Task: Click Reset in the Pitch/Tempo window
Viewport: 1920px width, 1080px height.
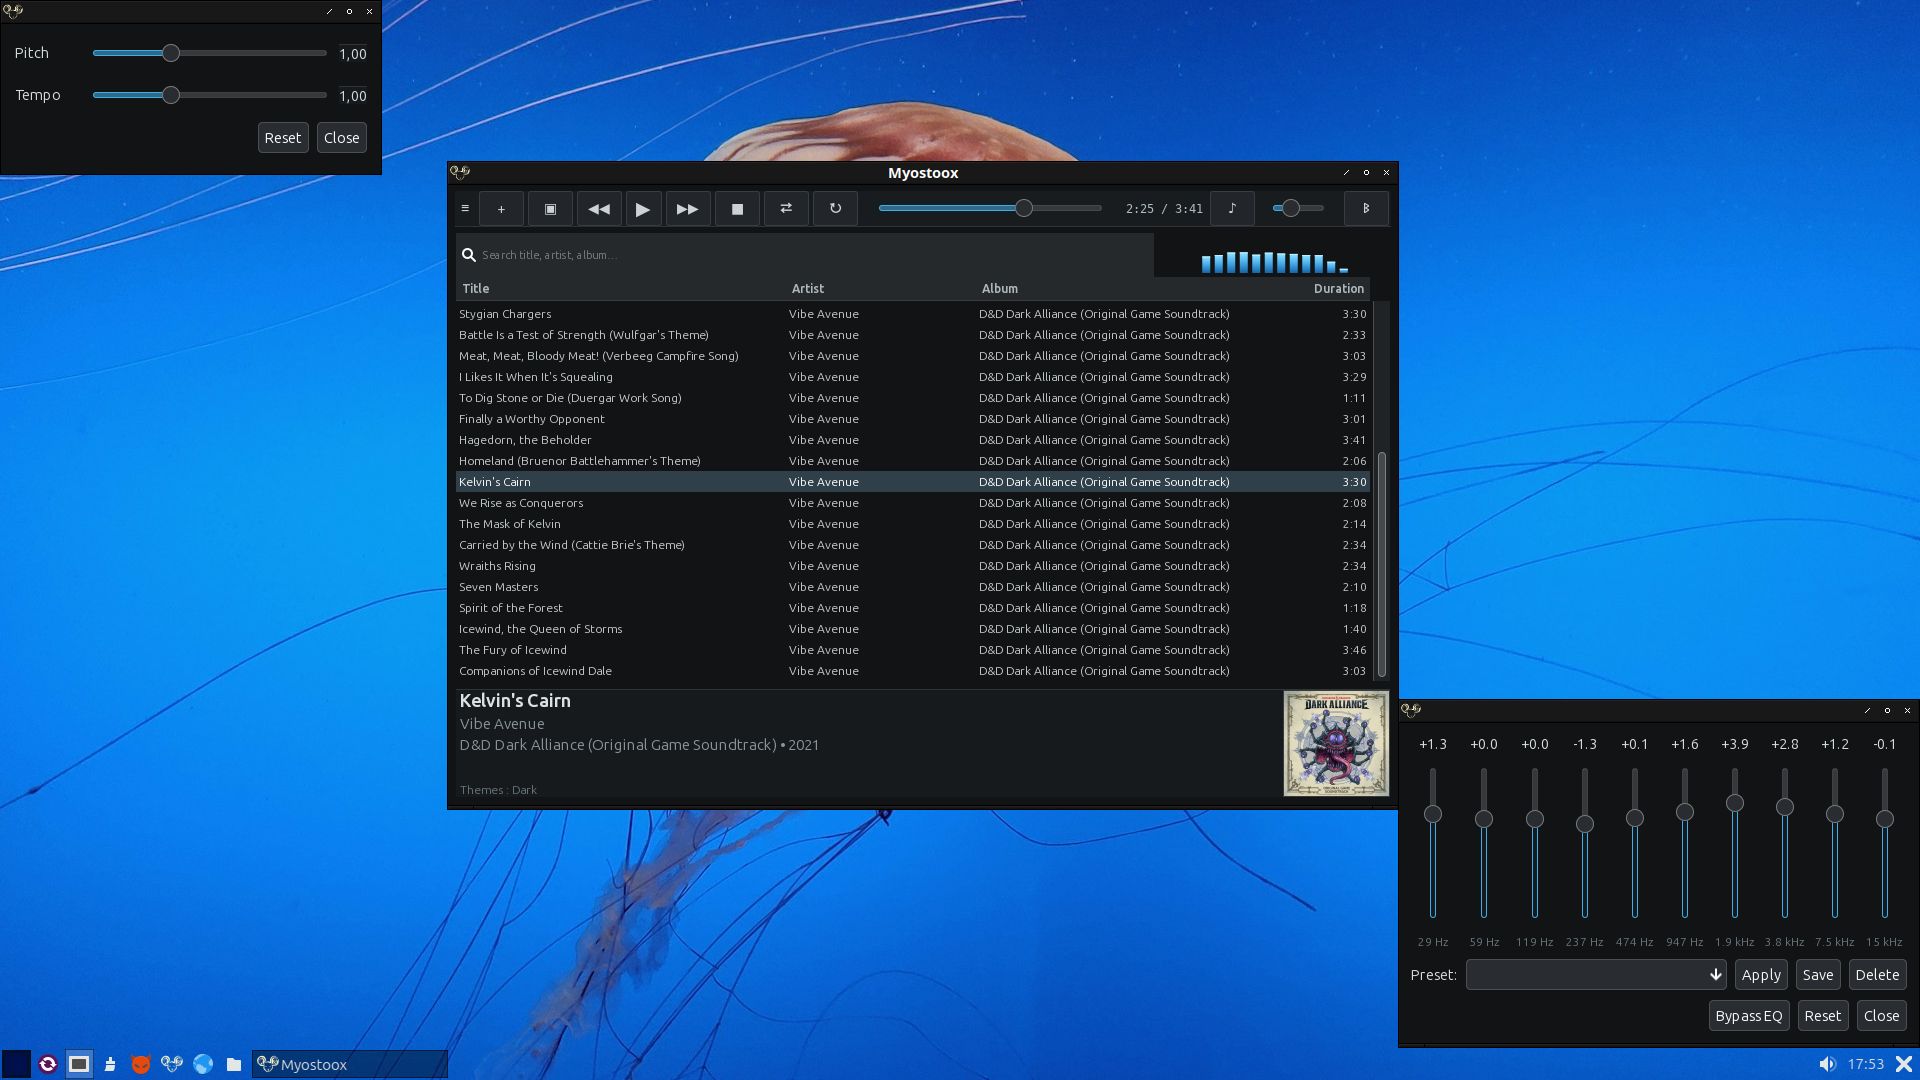Action: tap(283, 138)
